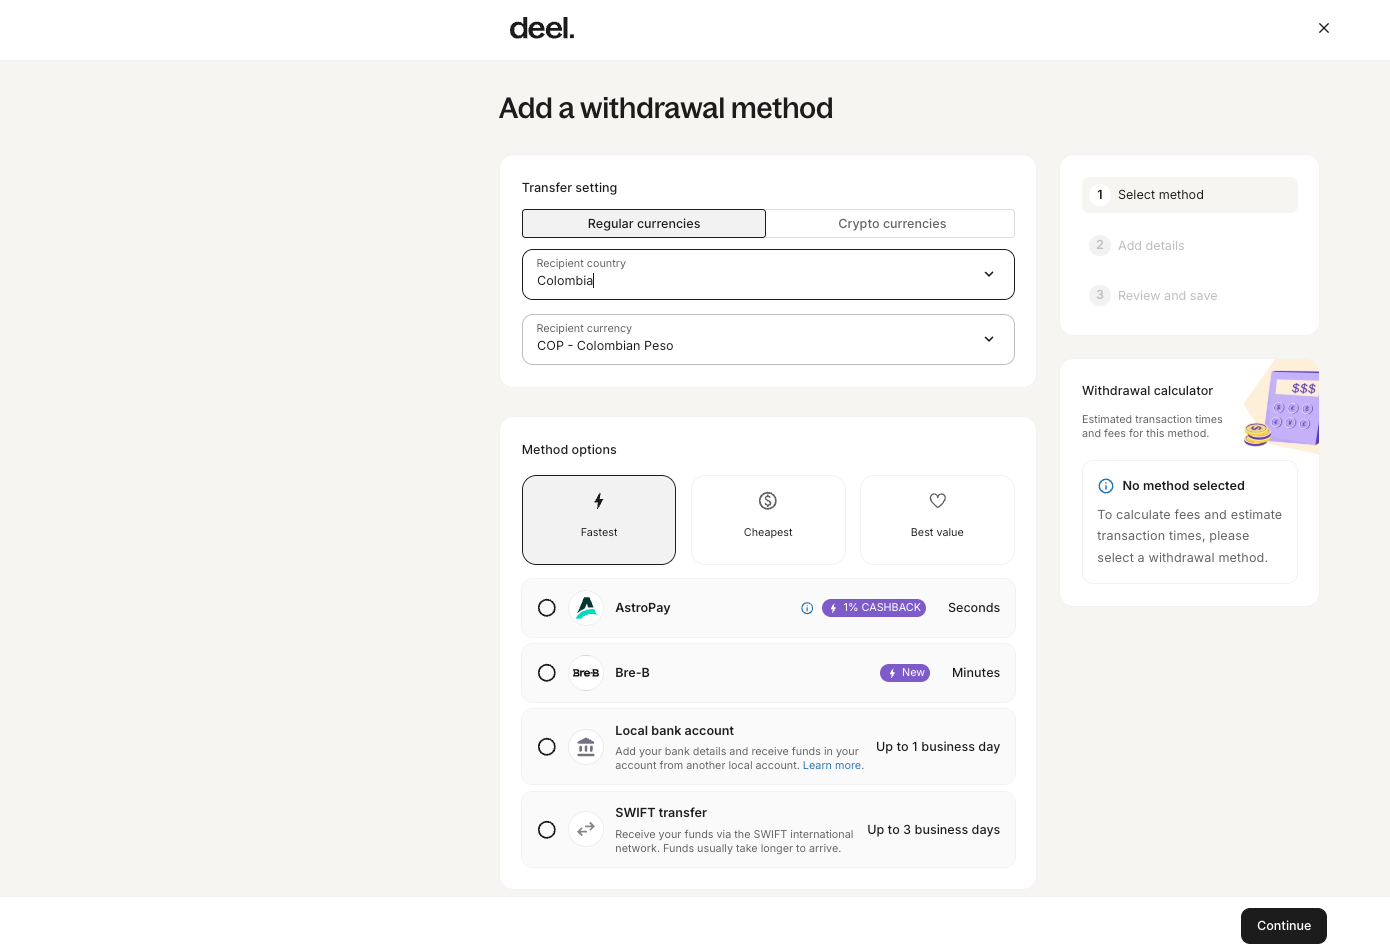
Task: Select the Bre-B radio button
Action: coord(547,673)
